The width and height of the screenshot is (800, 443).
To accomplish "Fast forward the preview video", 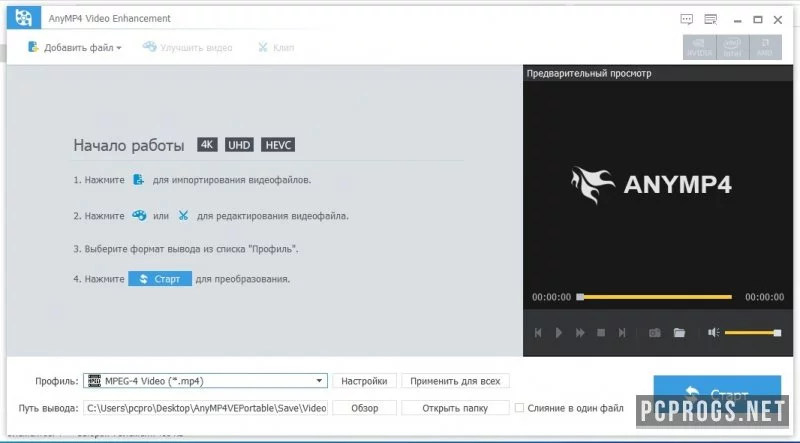I will (580, 333).
